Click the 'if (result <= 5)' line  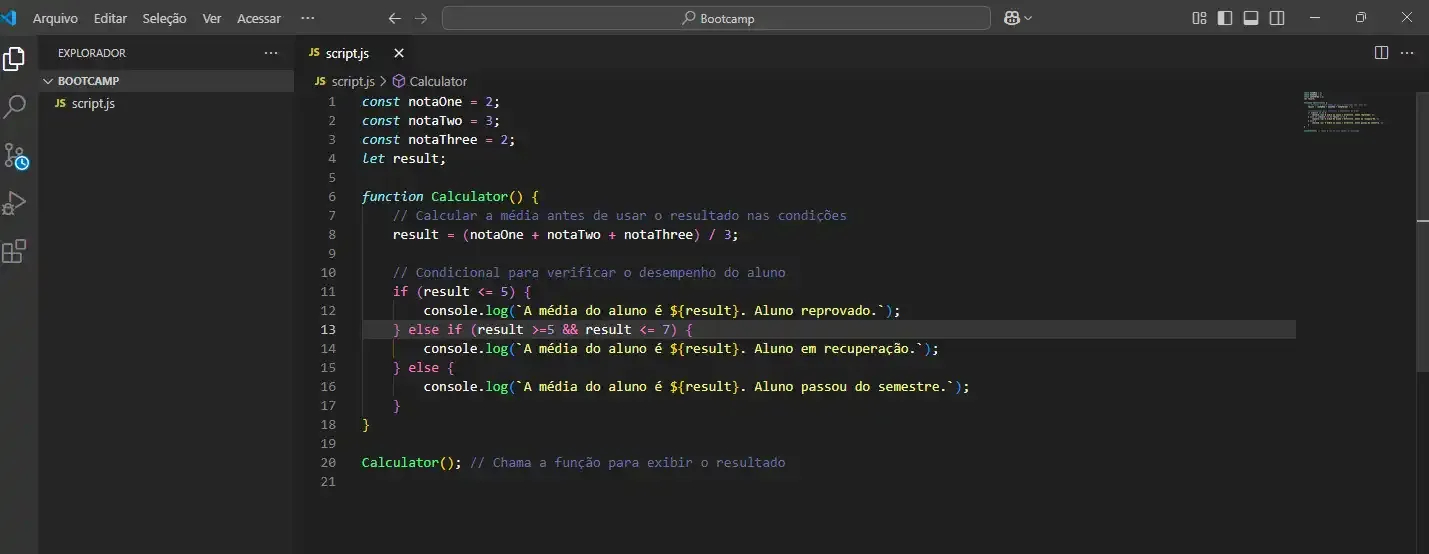click(462, 291)
